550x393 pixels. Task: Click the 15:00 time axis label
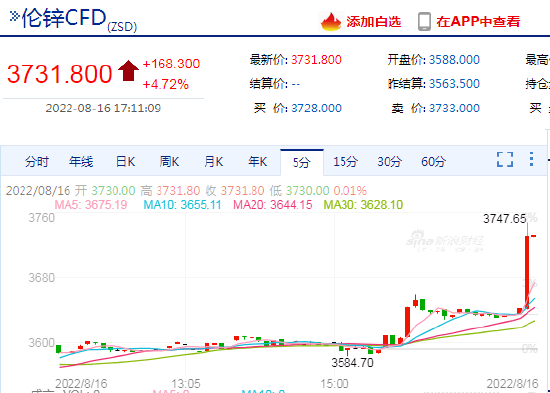(334, 384)
